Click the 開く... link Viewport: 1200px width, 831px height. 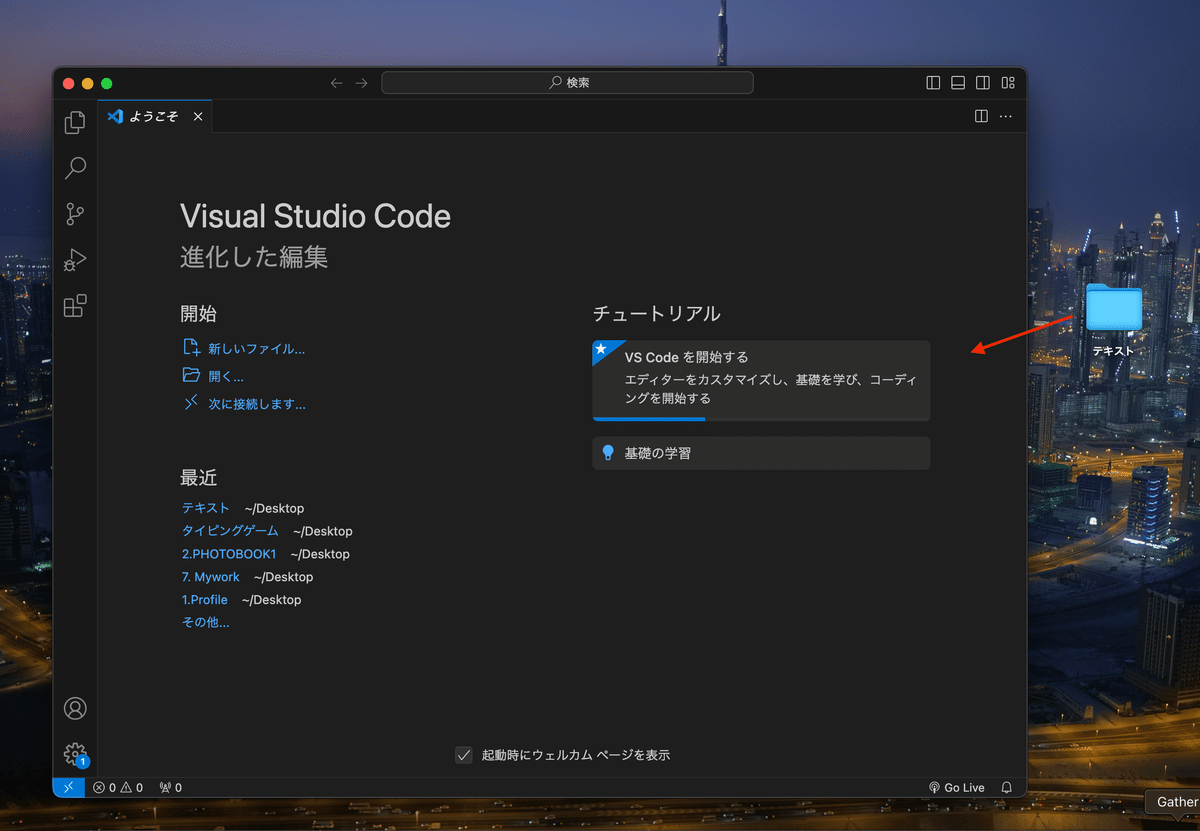[226, 377]
